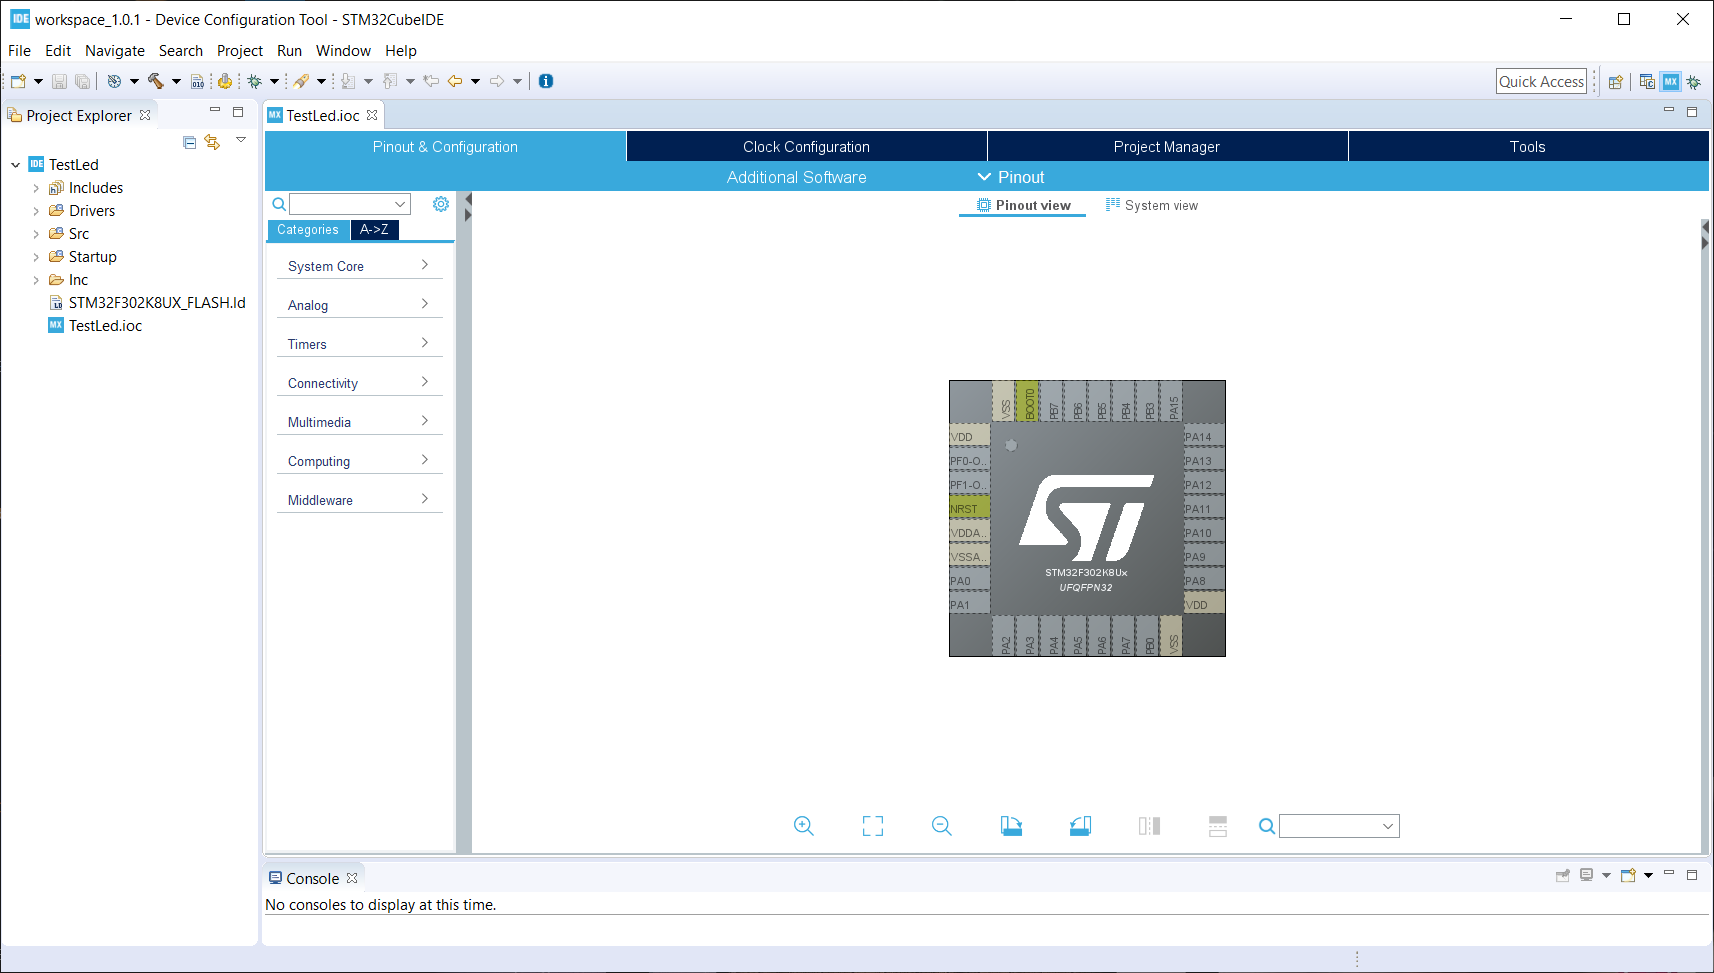Expand the System Core category
Image resolution: width=1714 pixels, height=973 pixels.
359,266
